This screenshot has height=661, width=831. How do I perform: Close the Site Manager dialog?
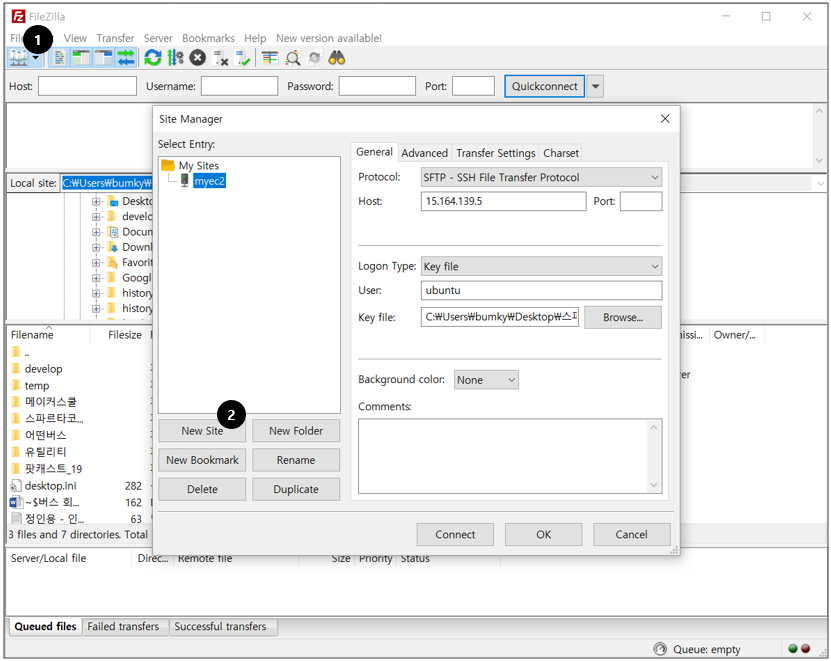pos(665,119)
